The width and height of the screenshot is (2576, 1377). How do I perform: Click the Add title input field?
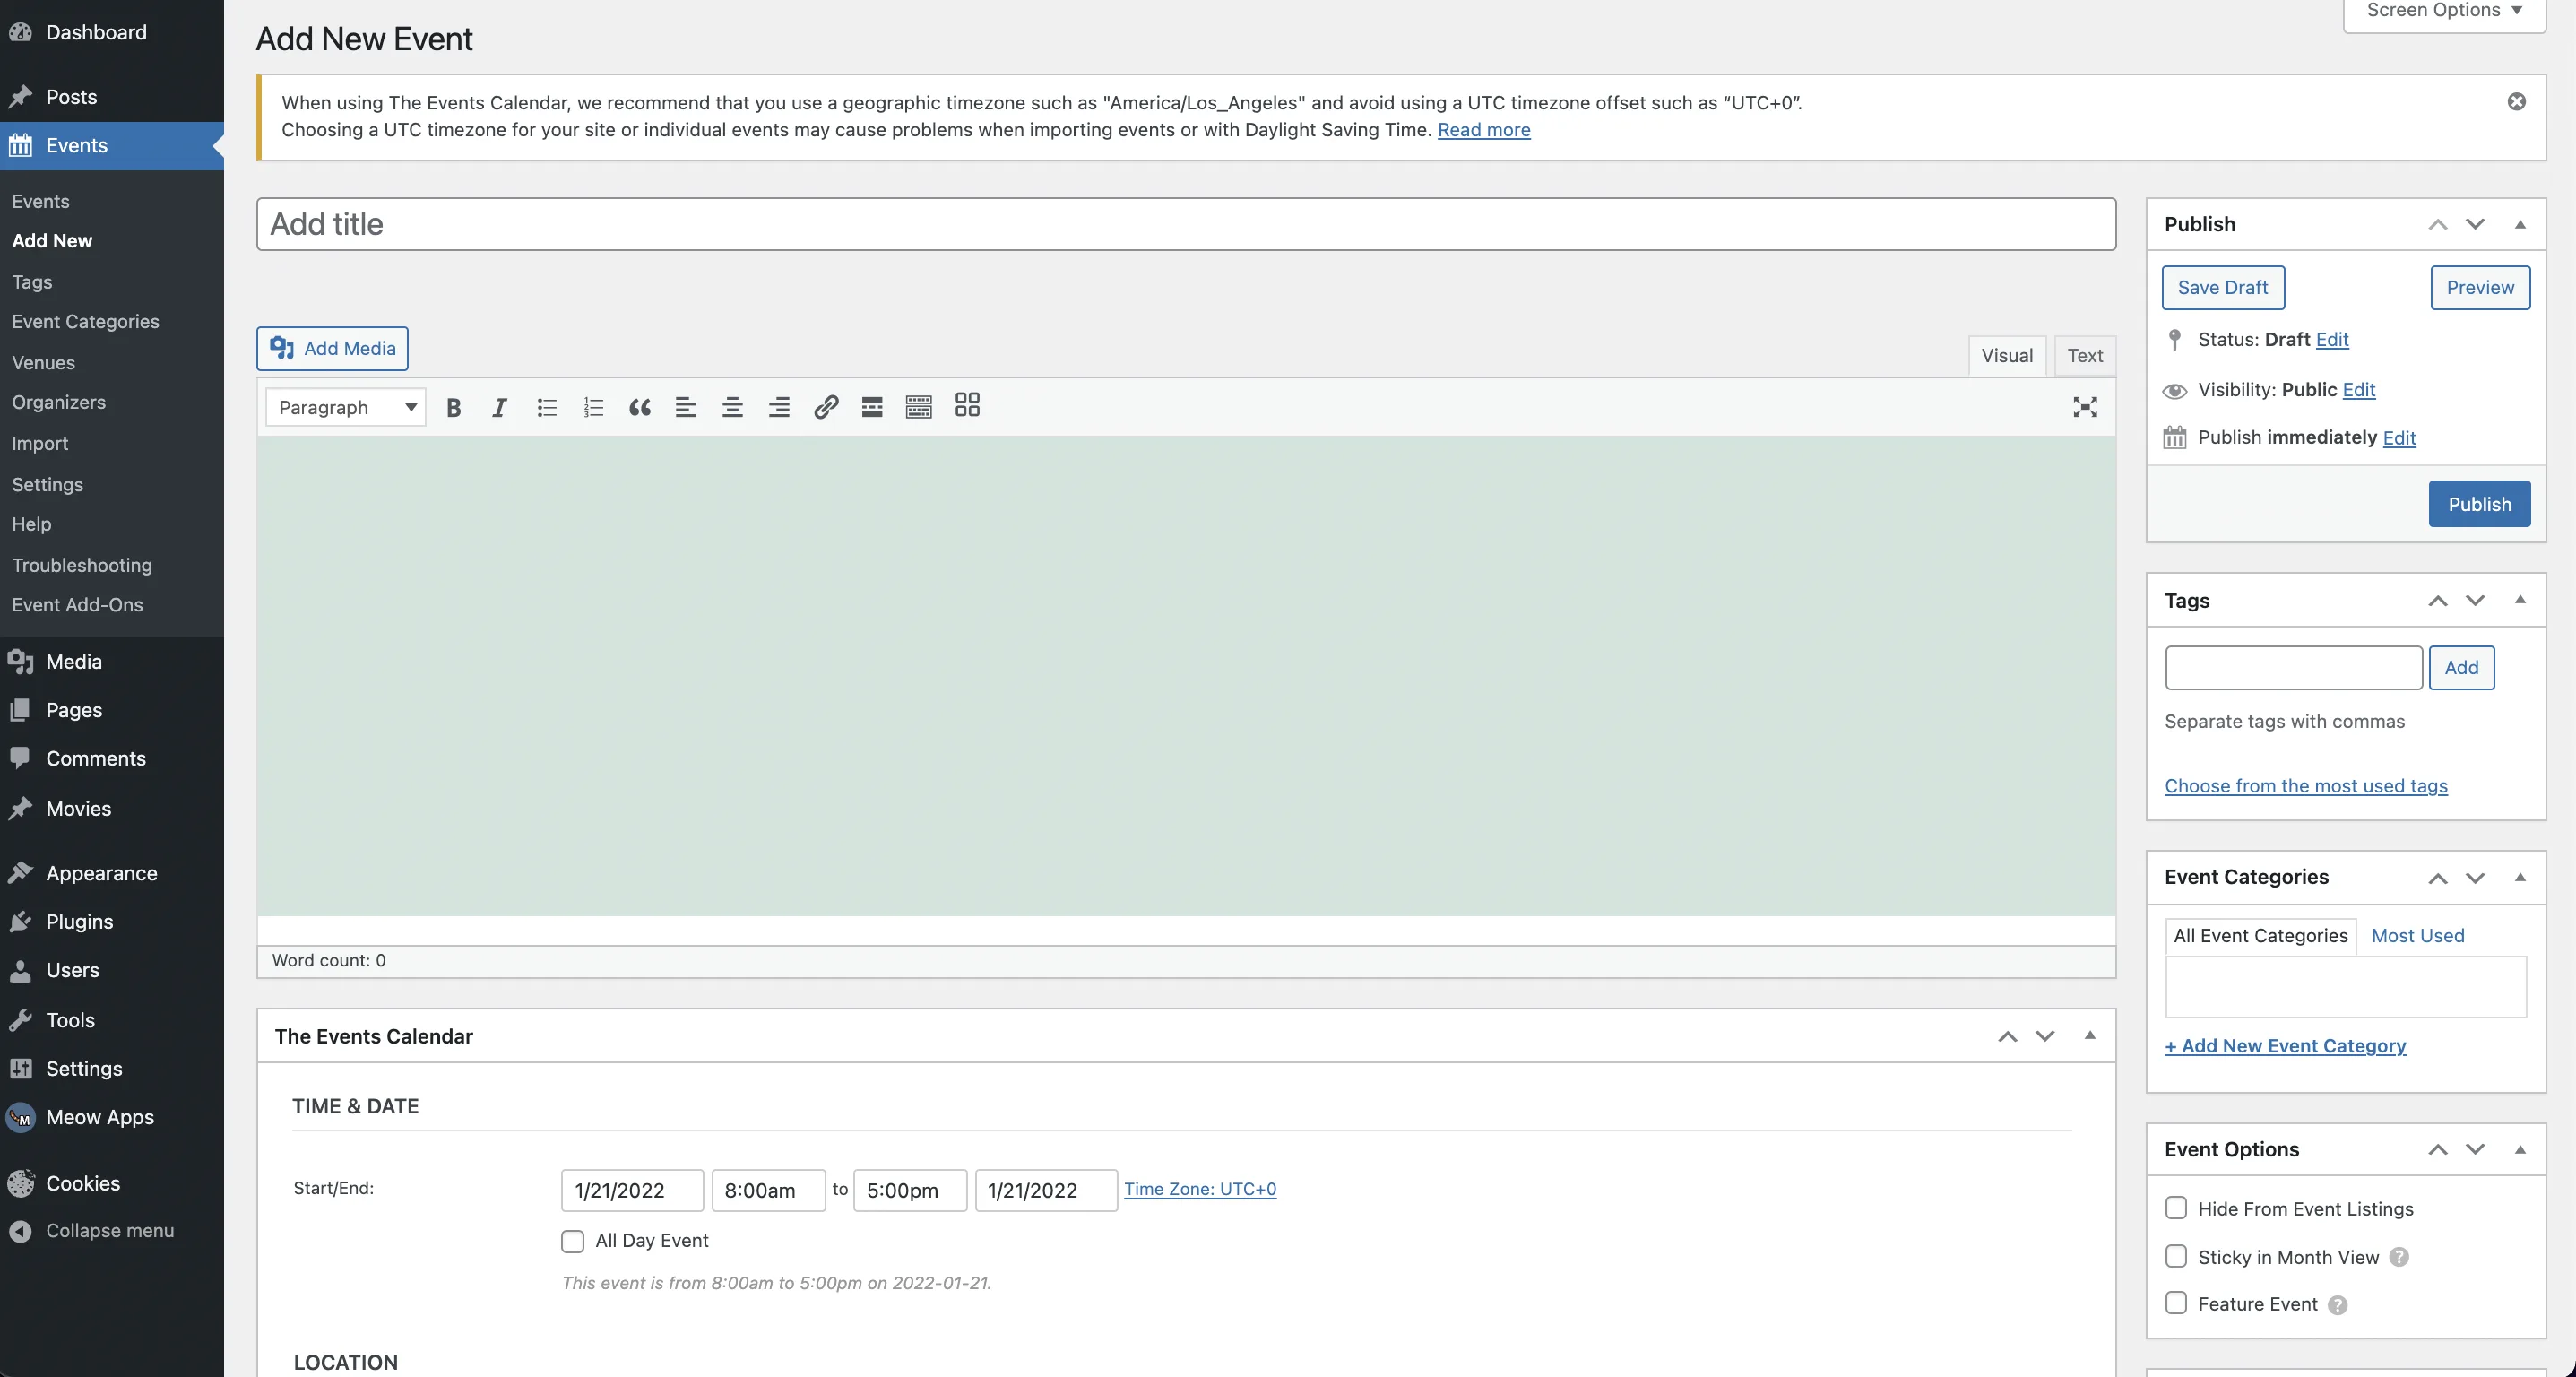click(1185, 224)
